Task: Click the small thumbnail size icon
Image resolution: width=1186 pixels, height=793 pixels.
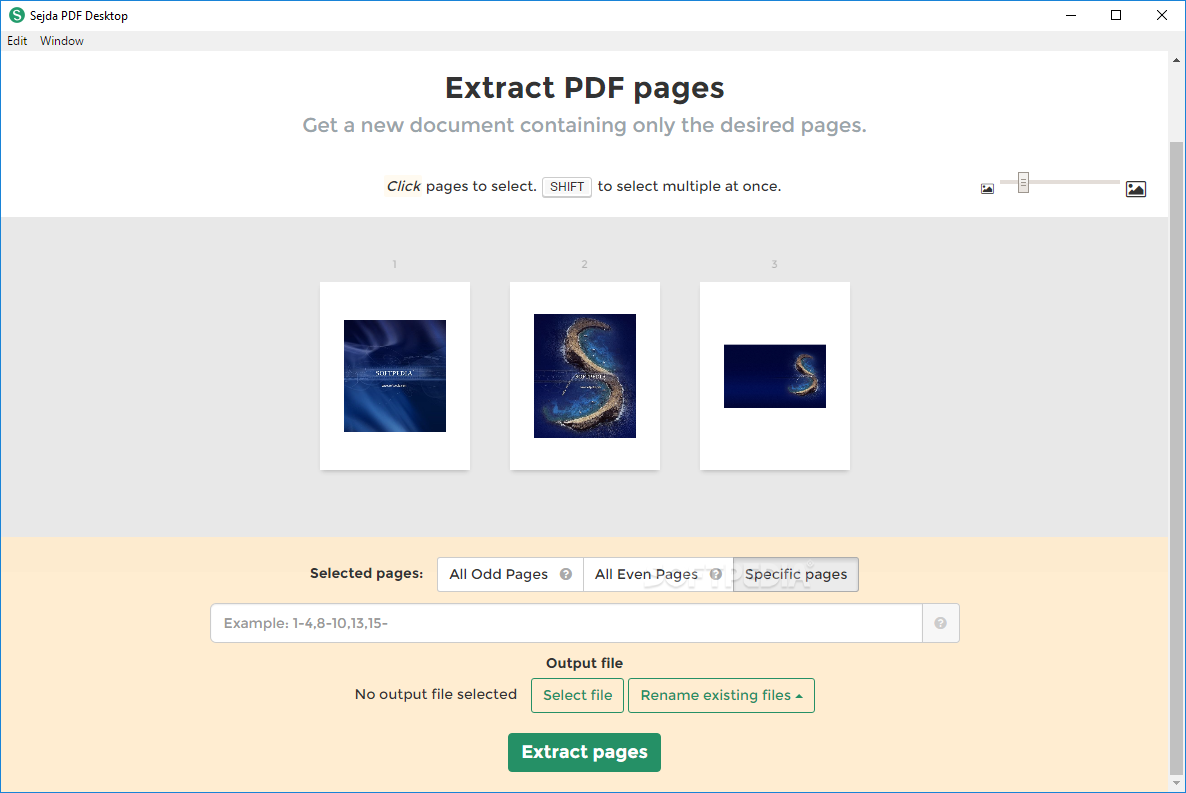Action: 987,188
